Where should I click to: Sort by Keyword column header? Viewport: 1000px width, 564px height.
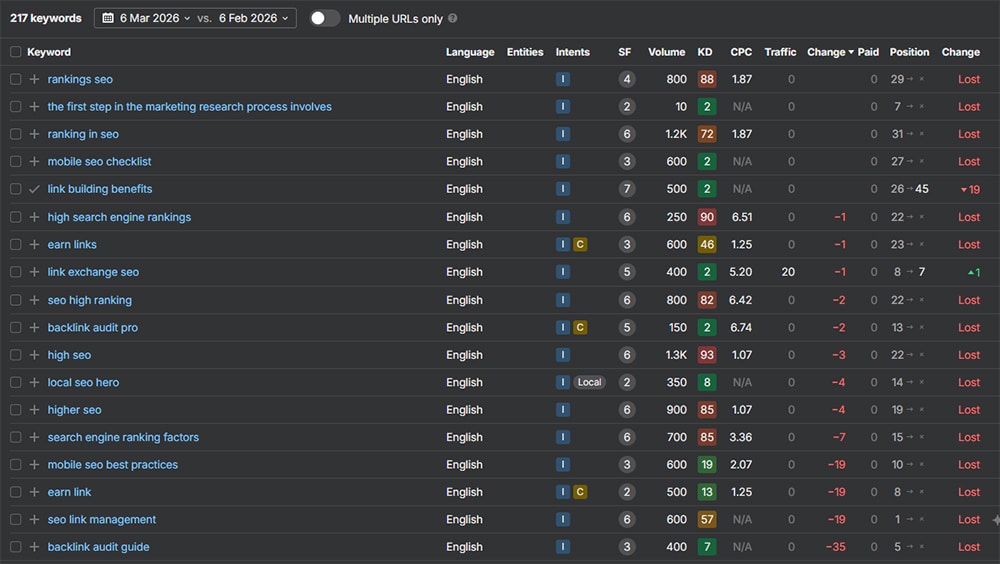[48, 52]
